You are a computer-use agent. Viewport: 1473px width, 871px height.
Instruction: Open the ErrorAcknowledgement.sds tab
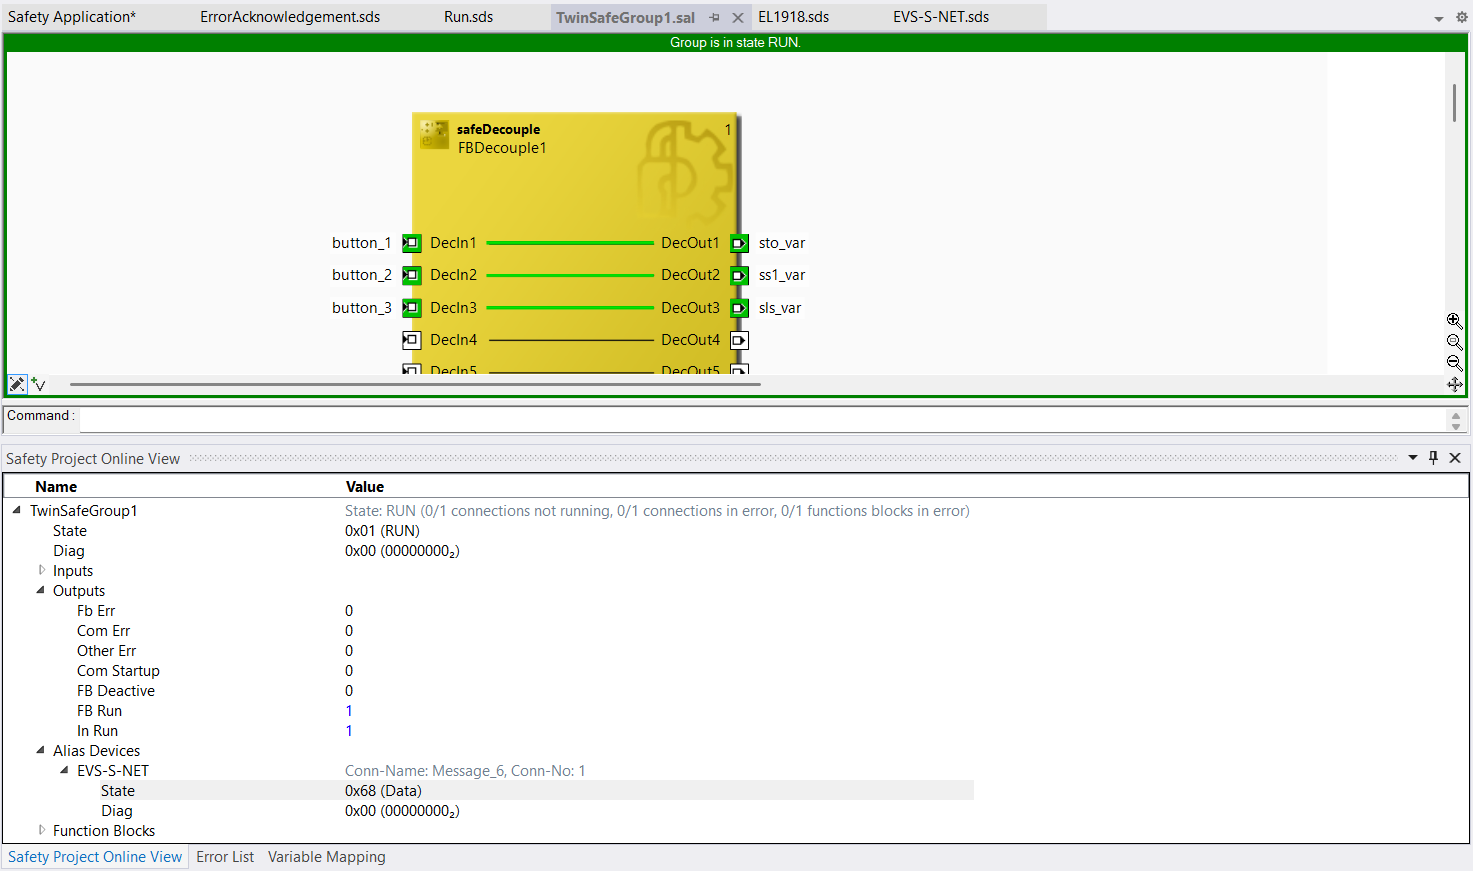click(x=290, y=17)
